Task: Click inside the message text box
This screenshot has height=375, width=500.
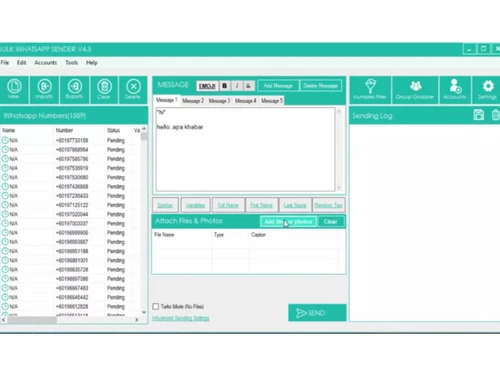Action: pyautogui.click(x=245, y=149)
